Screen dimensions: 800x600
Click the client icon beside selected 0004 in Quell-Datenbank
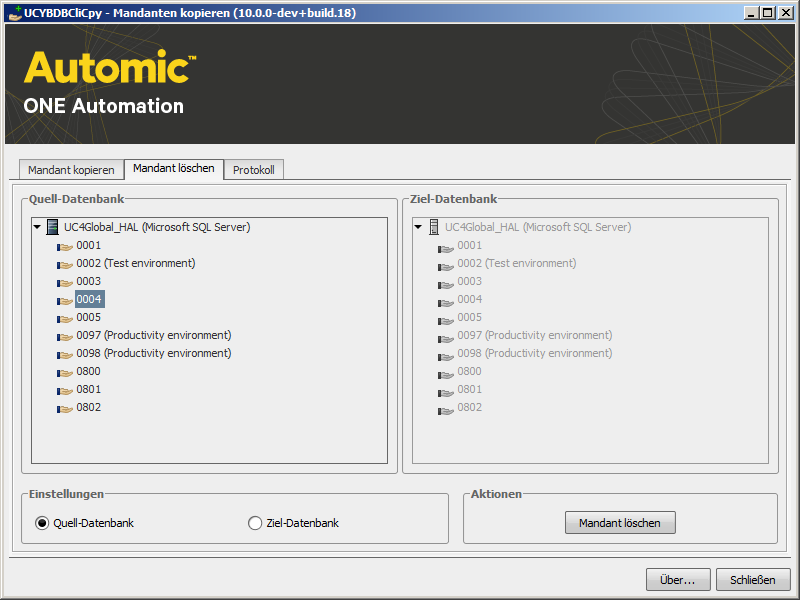[x=64, y=301]
